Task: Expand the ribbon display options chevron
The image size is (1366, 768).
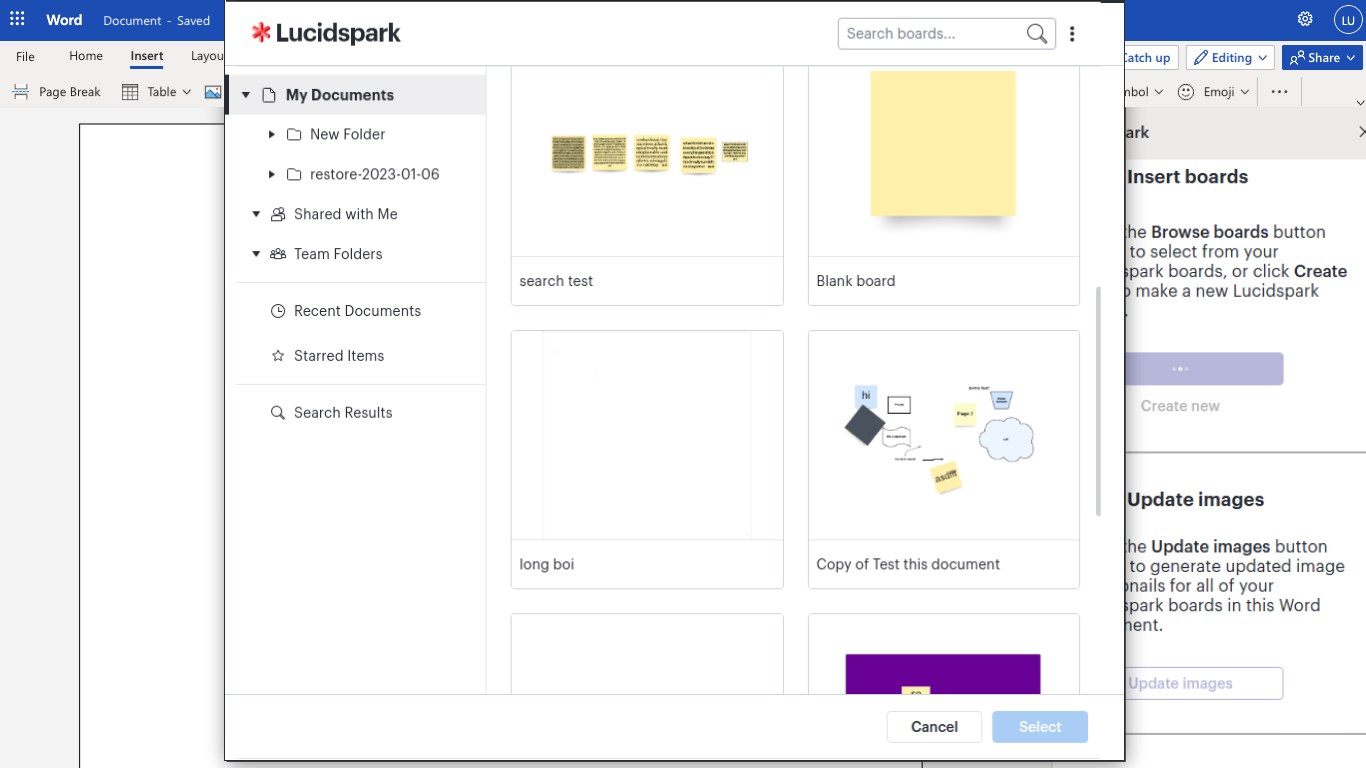Action: (1360, 102)
